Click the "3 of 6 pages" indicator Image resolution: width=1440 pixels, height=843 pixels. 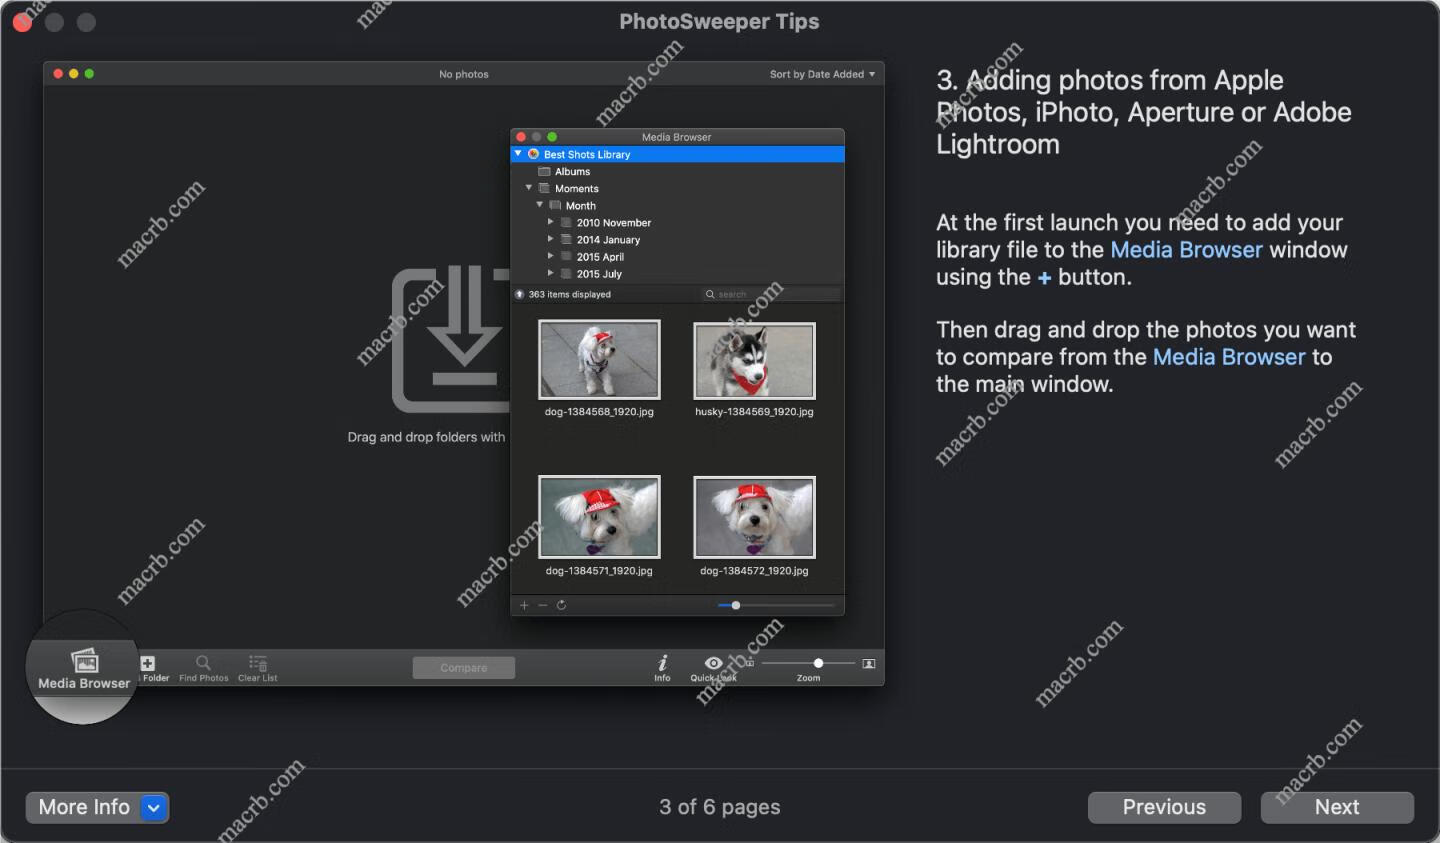coord(720,807)
